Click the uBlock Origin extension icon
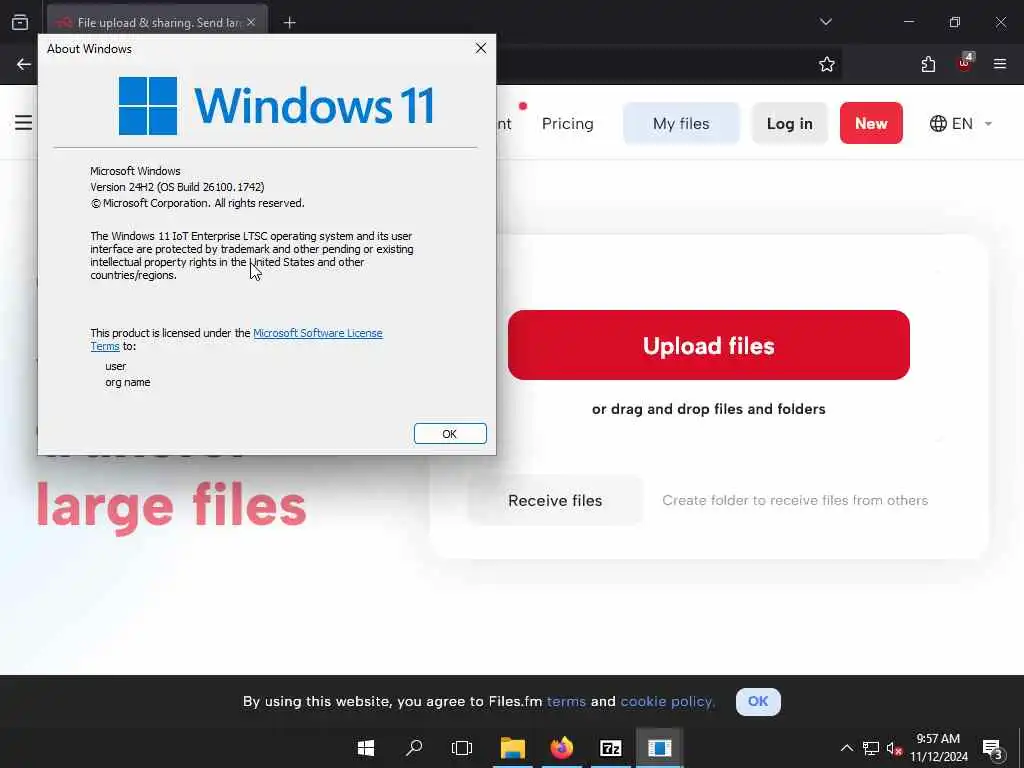 965,63
